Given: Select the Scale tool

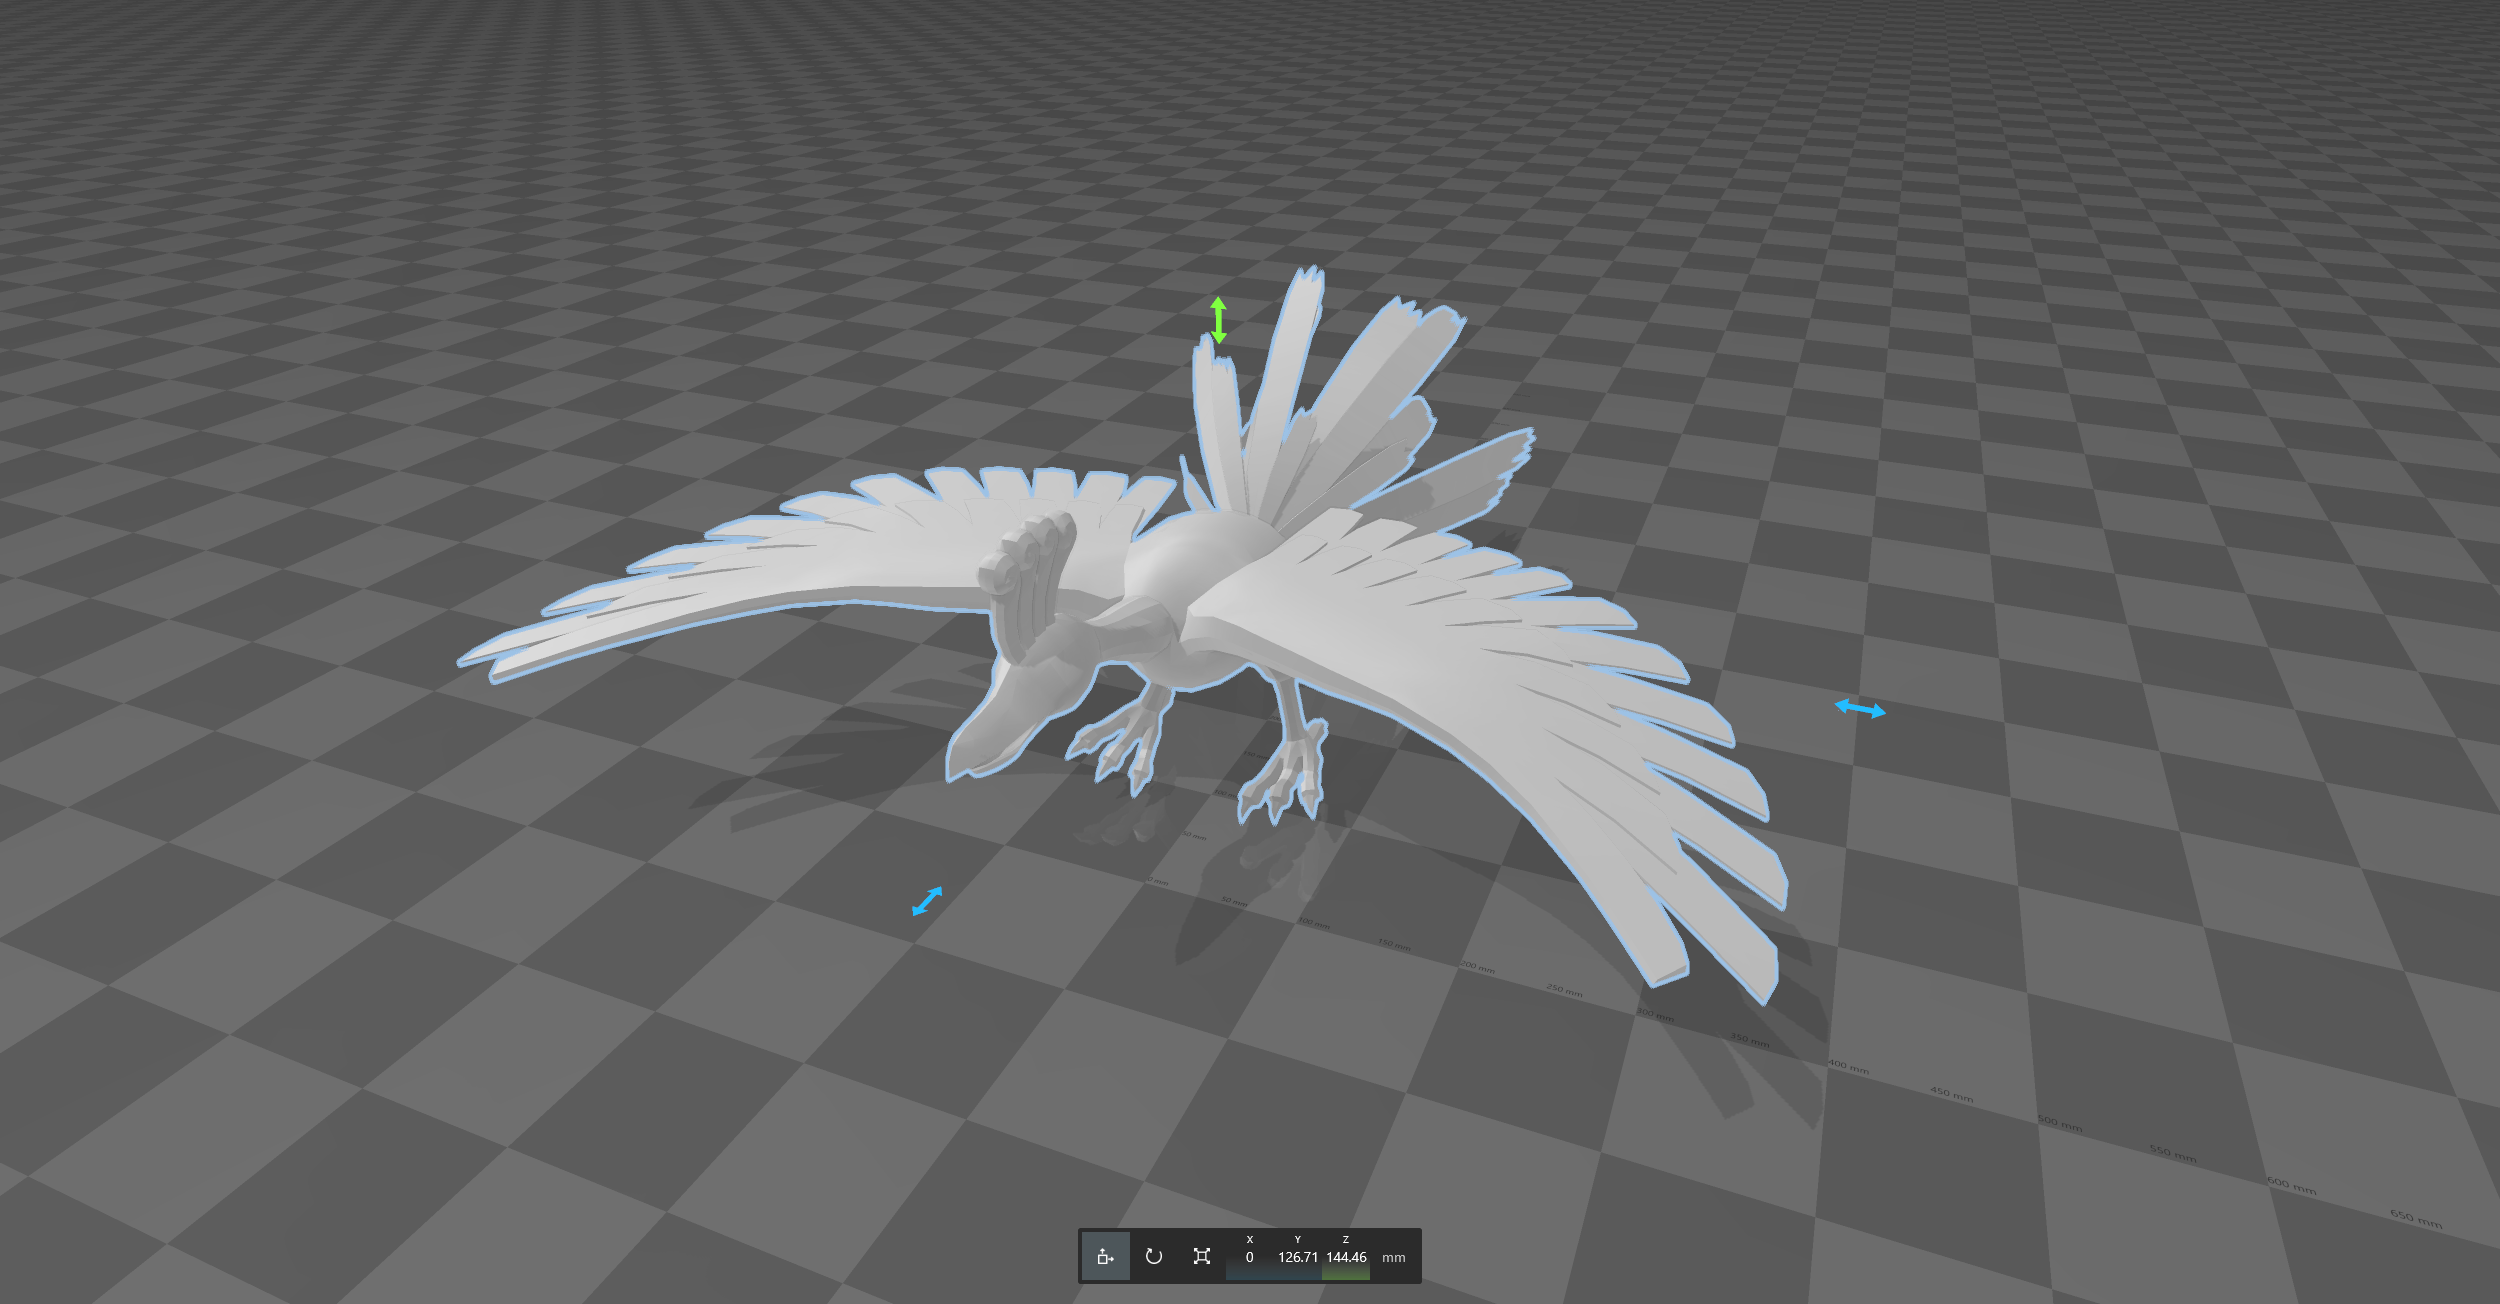Looking at the screenshot, I should [1202, 1256].
